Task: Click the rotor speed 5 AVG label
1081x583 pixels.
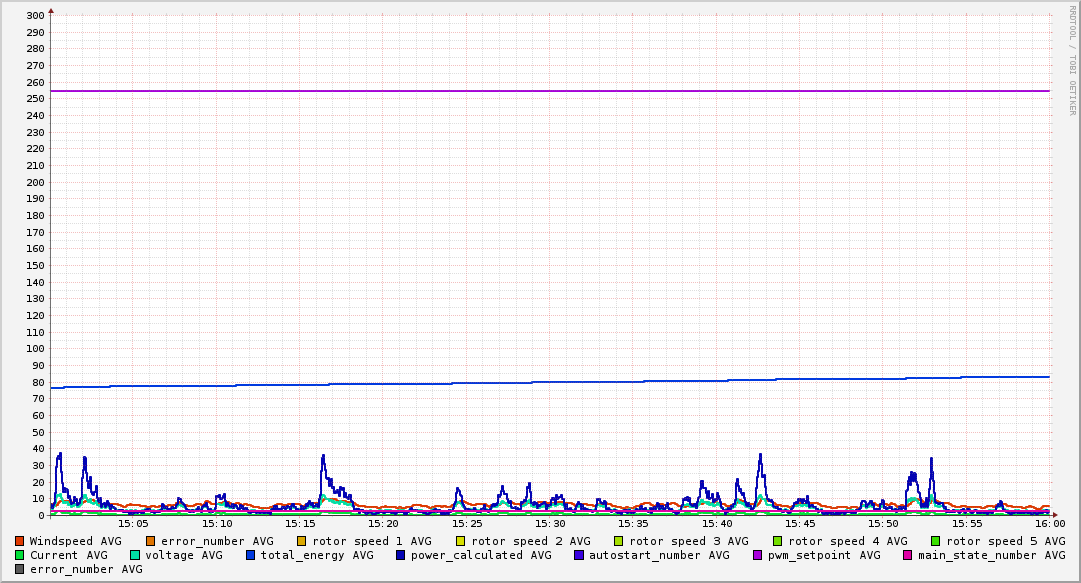Action: tap(1006, 541)
